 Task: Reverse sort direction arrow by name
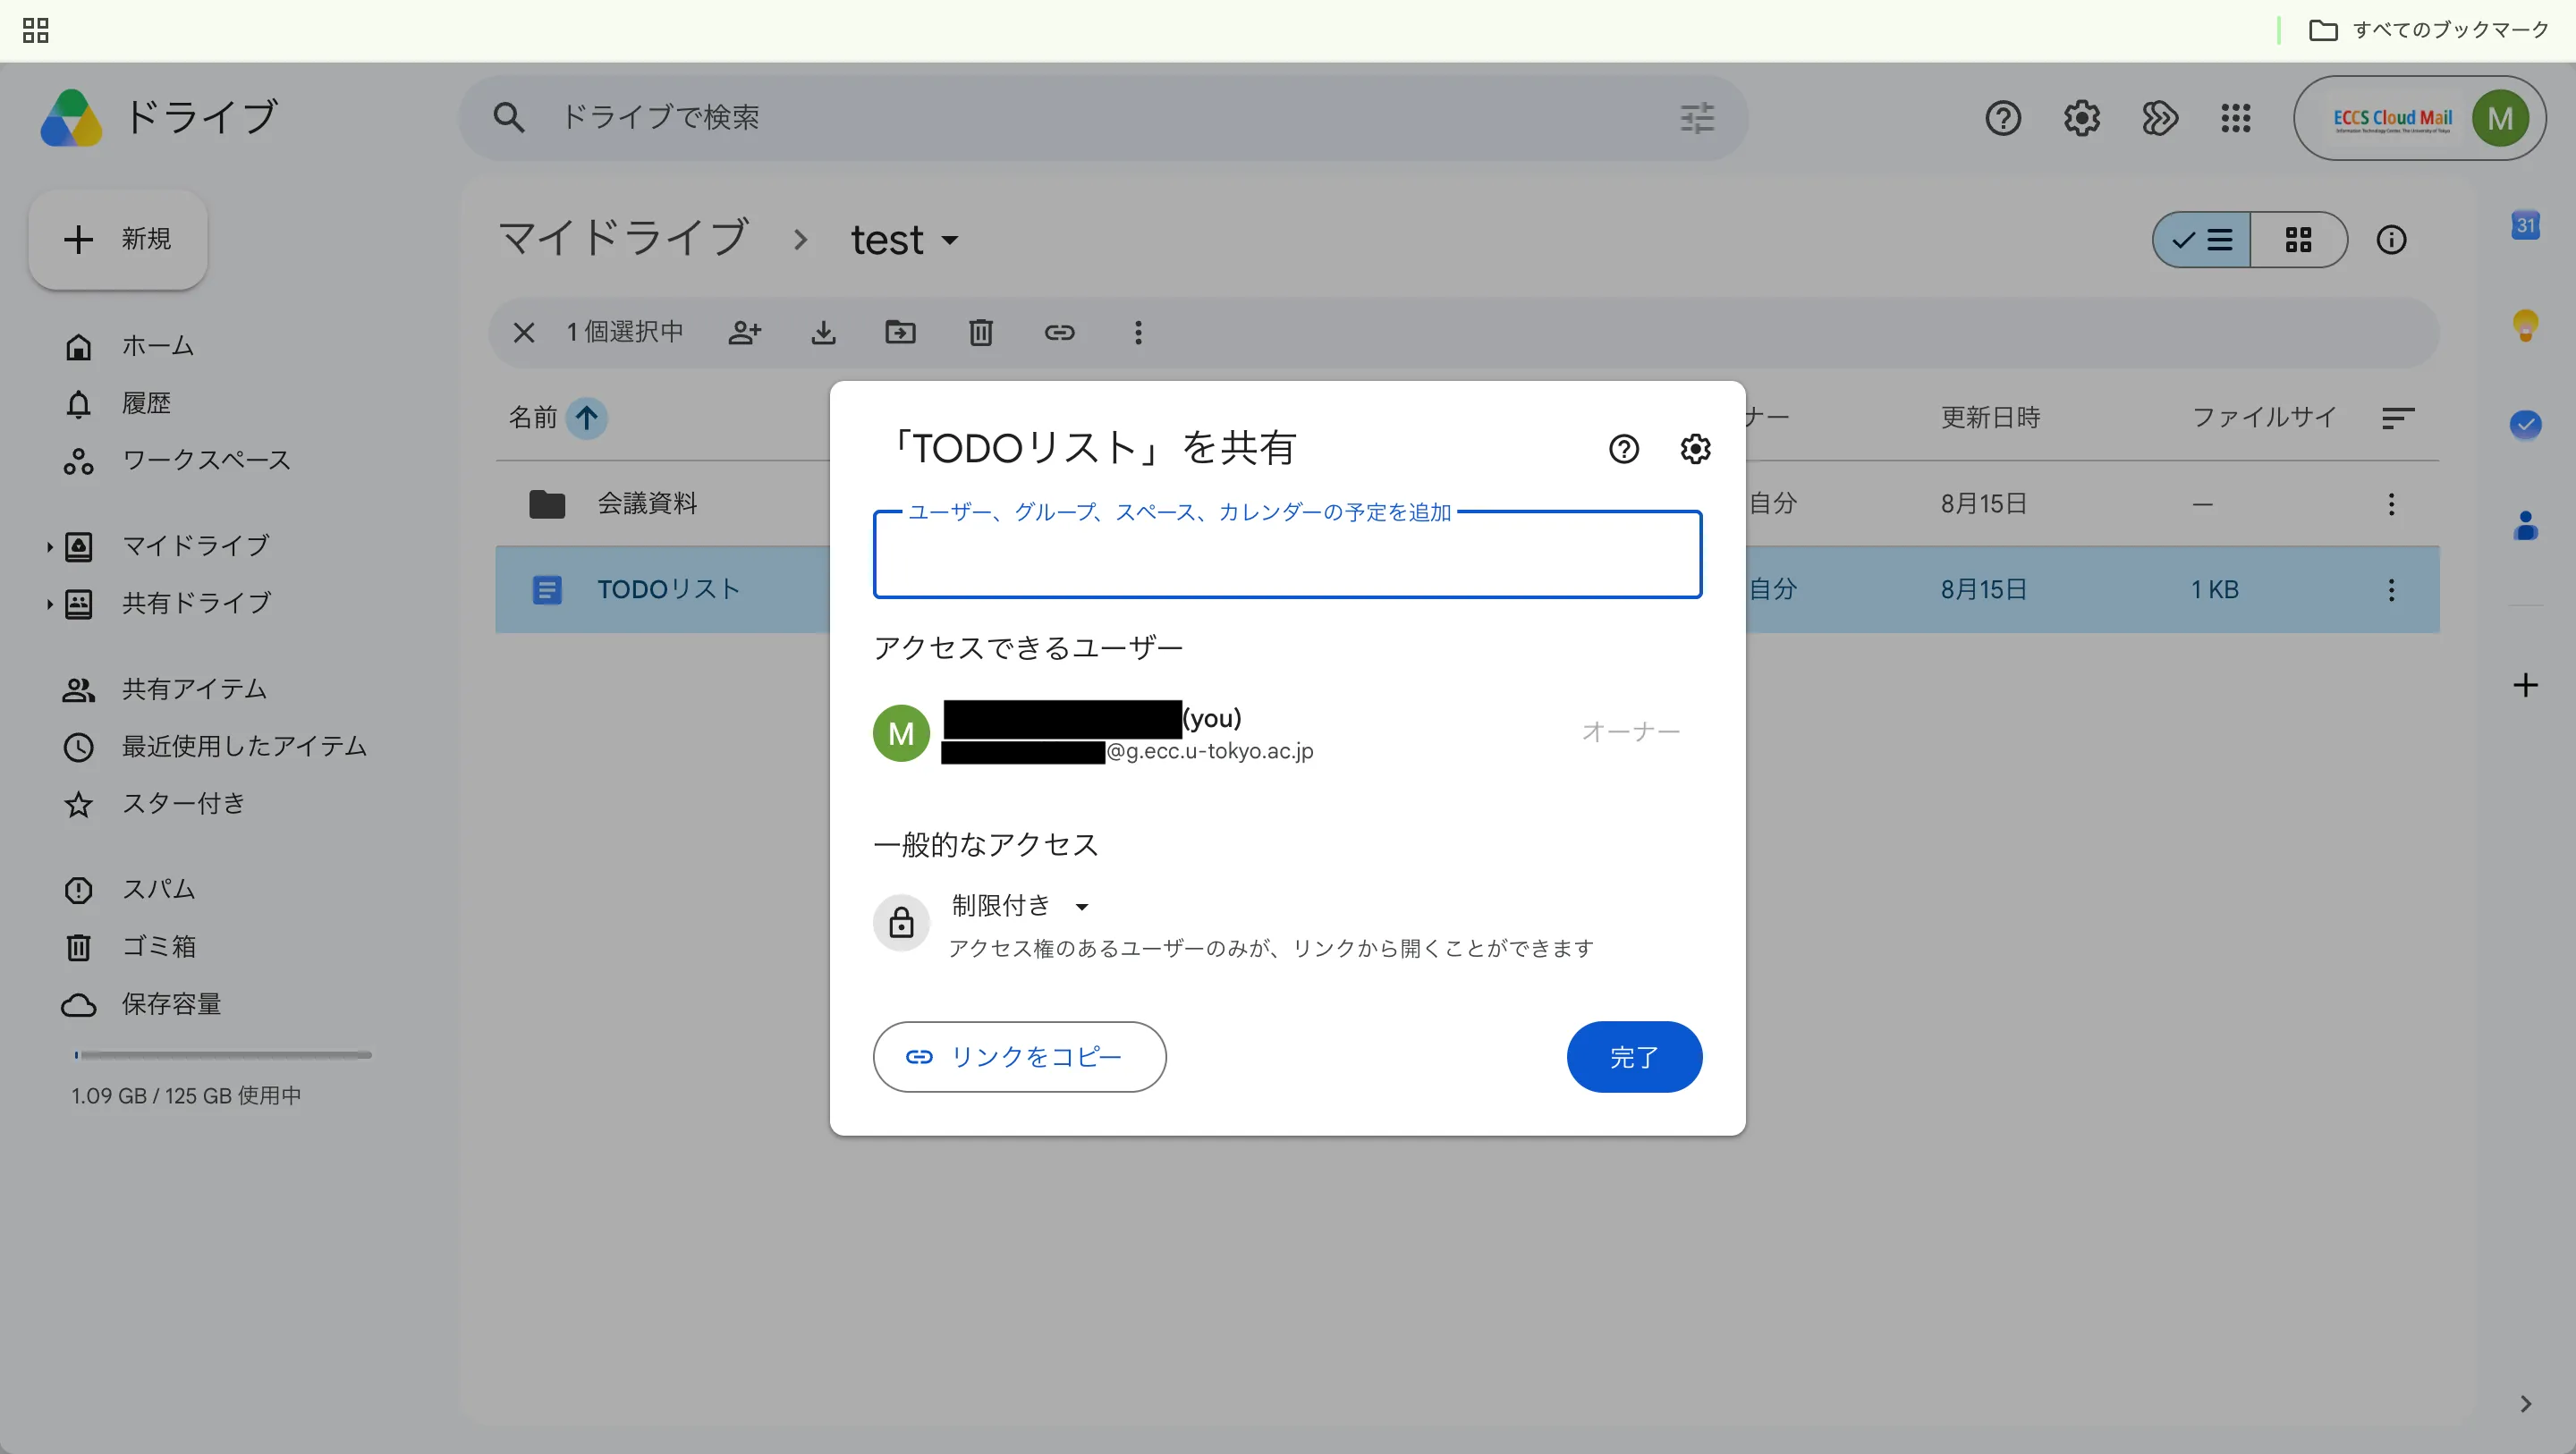(587, 418)
